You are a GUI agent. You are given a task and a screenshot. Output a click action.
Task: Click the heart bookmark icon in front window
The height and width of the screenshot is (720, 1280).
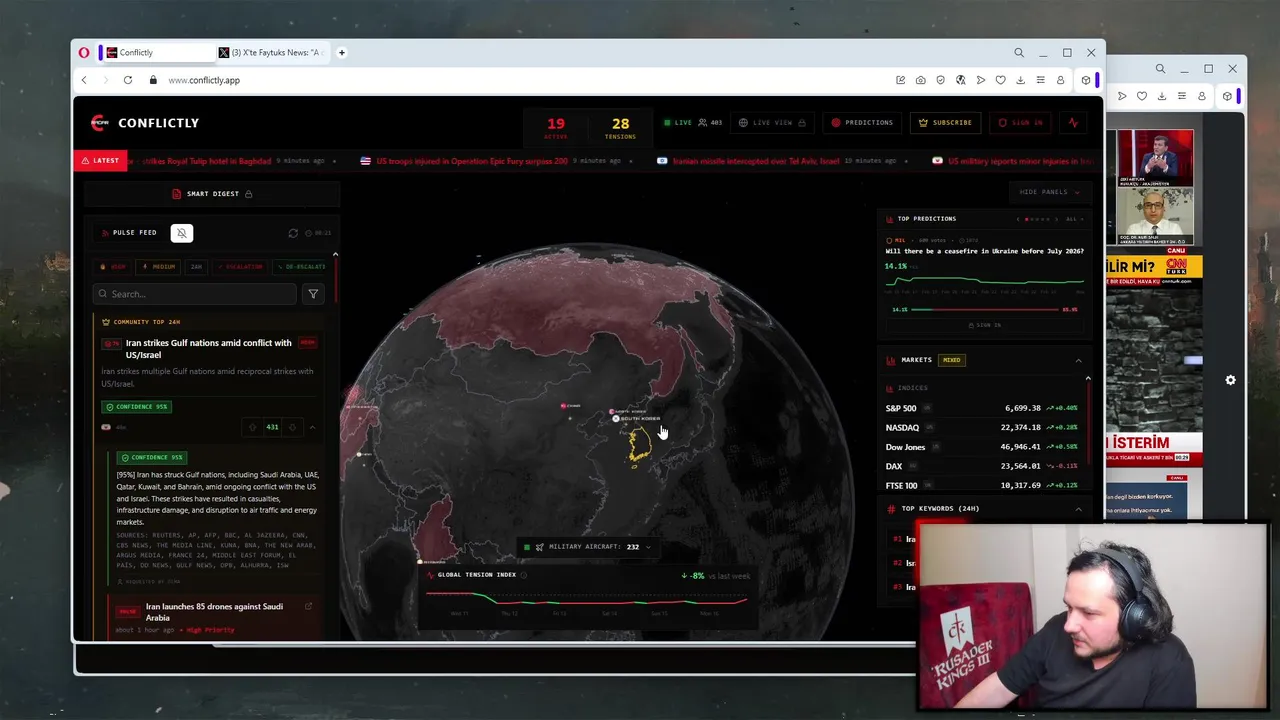[x=1000, y=80]
